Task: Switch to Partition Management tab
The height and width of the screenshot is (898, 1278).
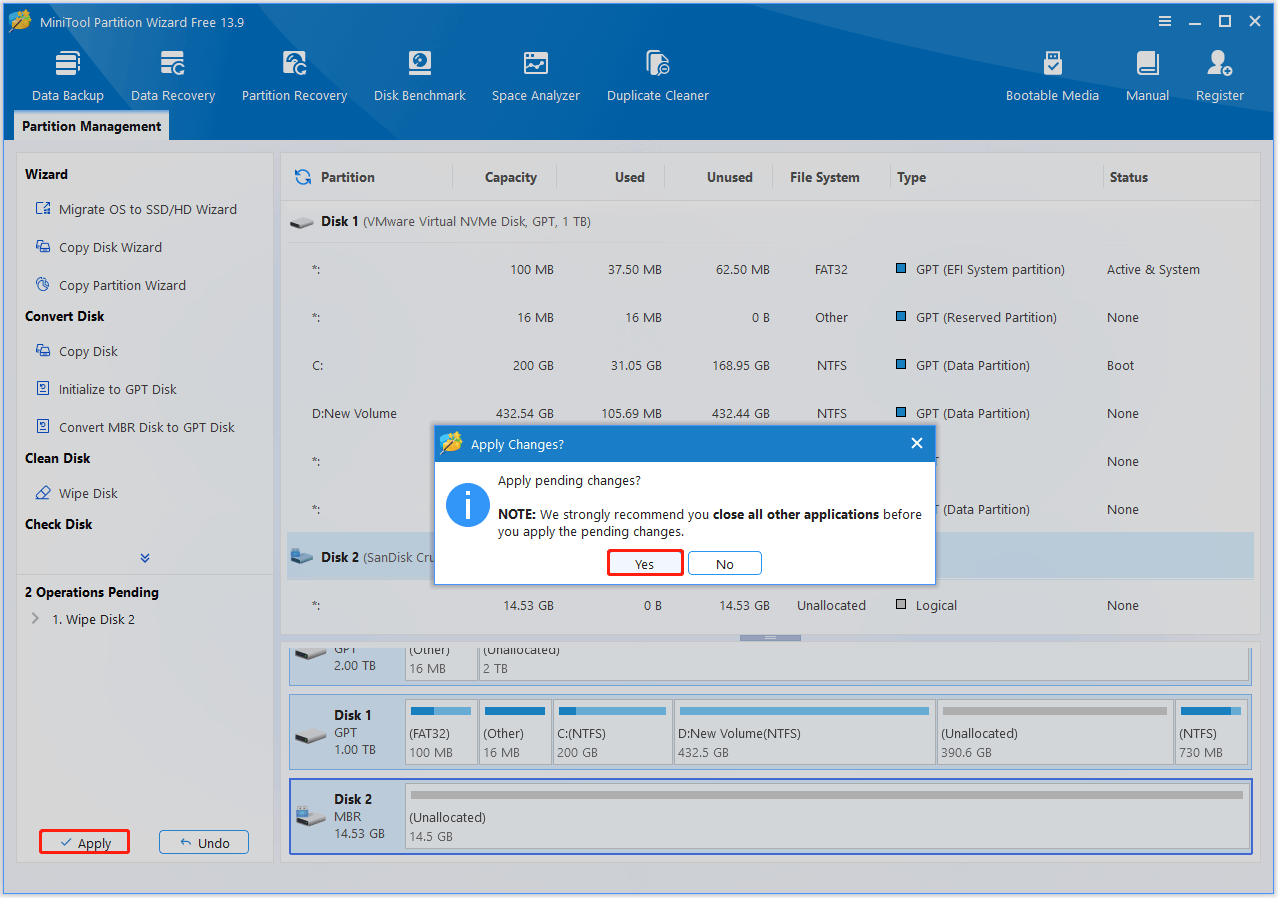Action: pos(91,126)
